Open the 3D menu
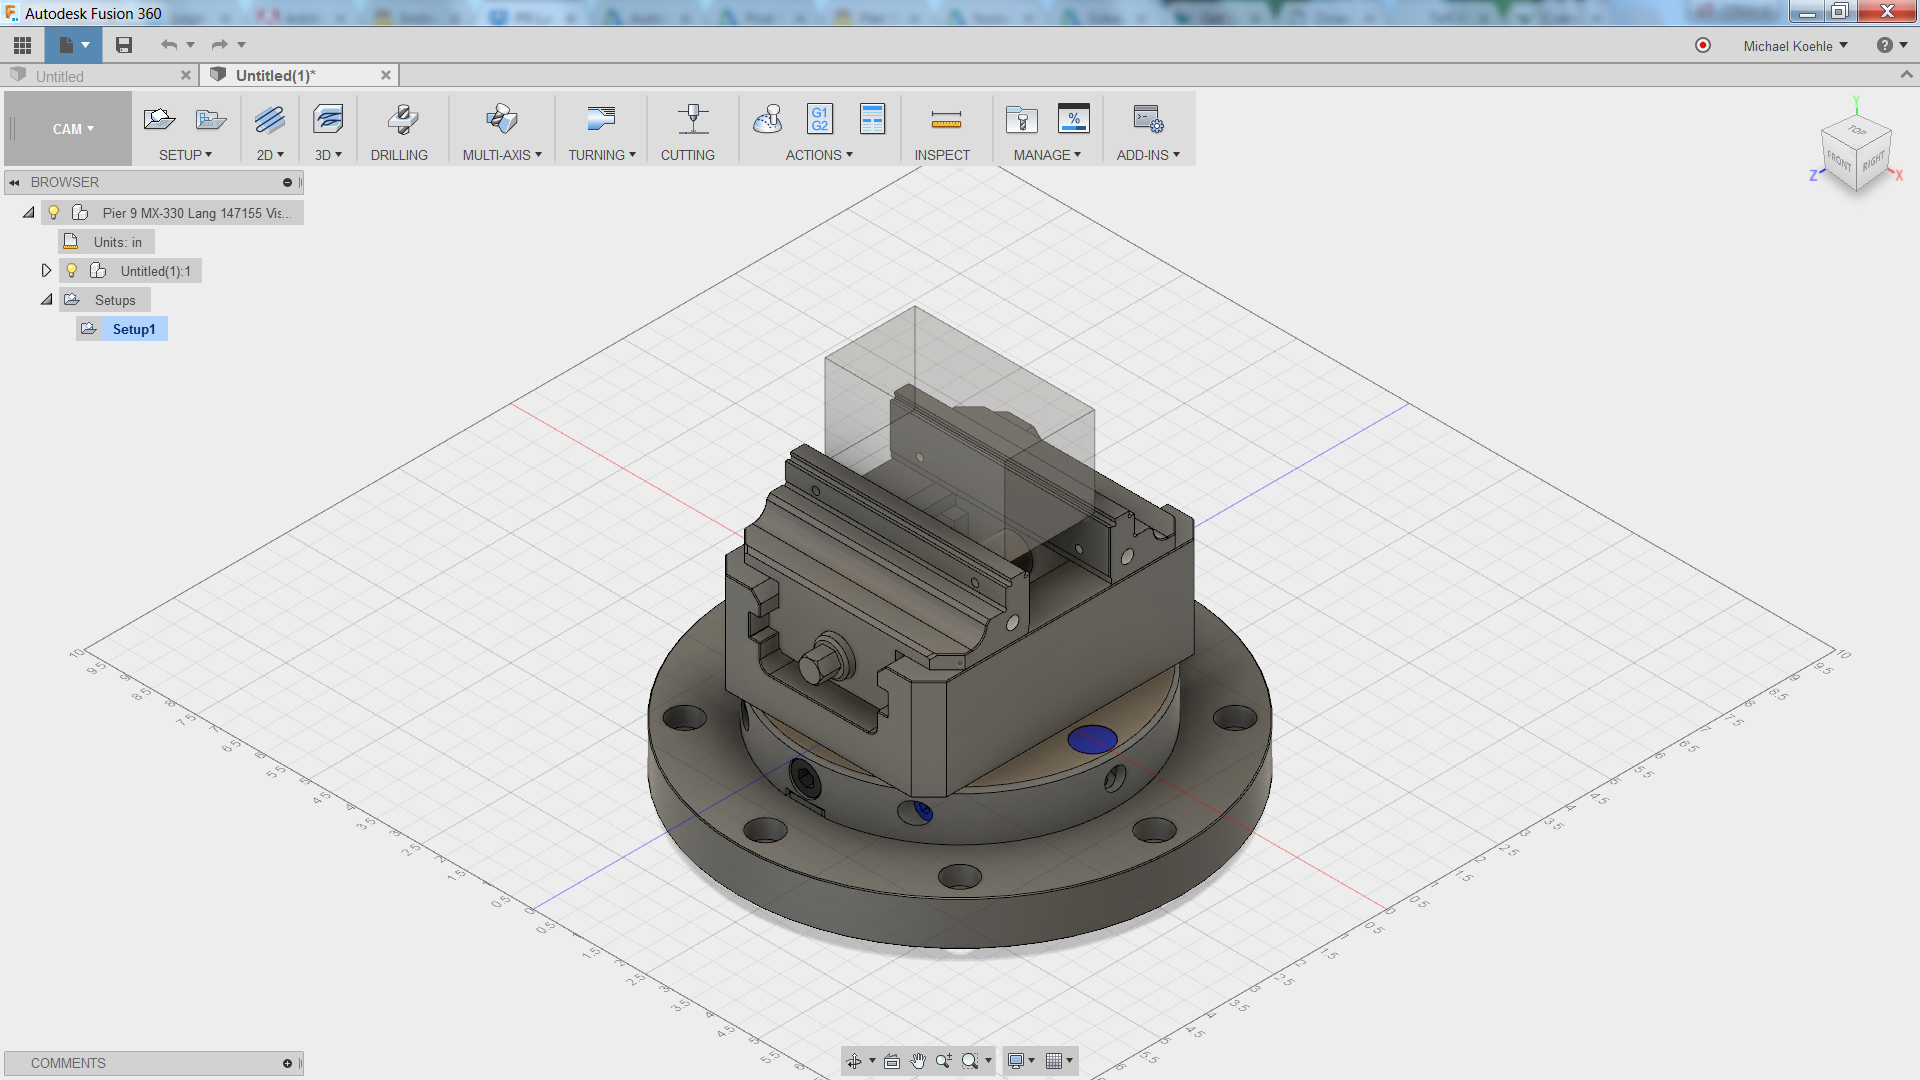Image resolution: width=1920 pixels, height=1080 pixels. (x=328, y=155)
